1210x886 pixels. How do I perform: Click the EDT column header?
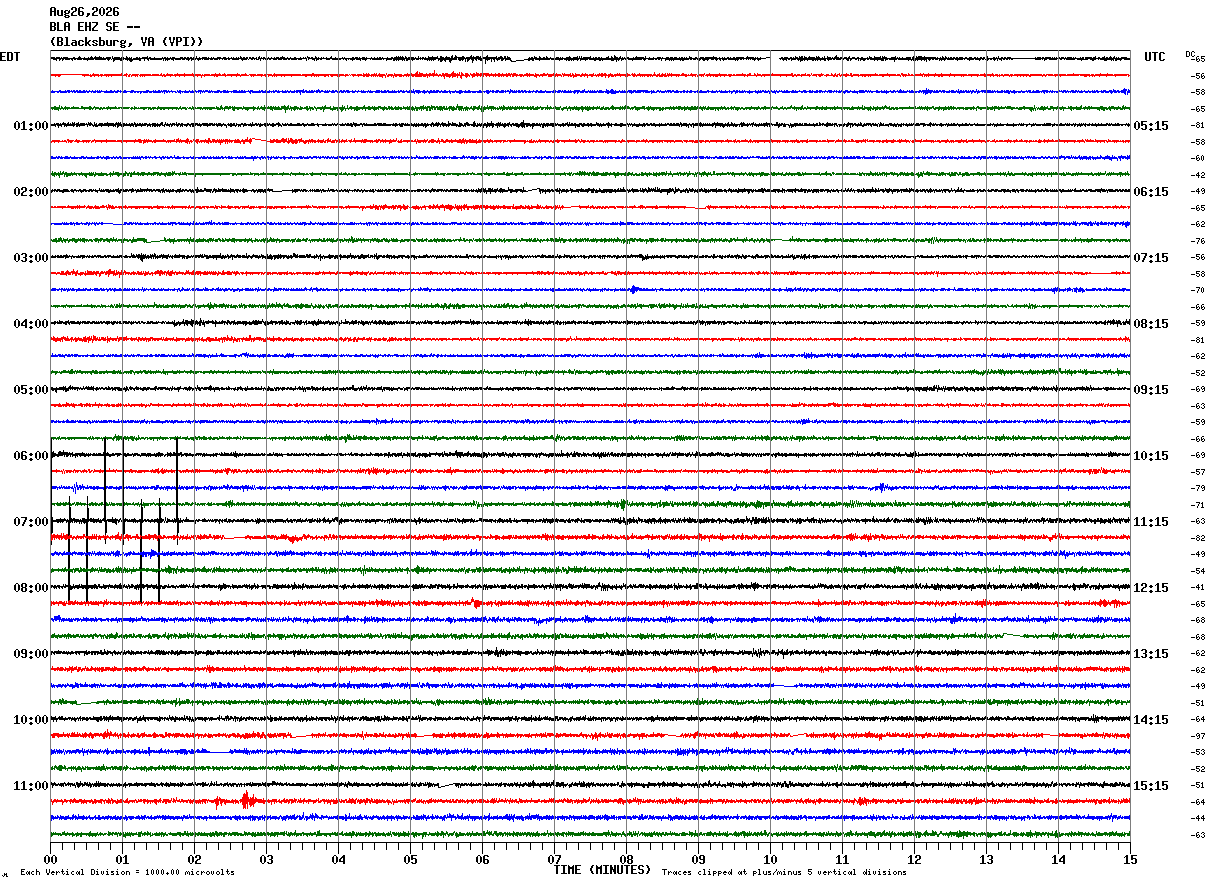pyautogui.click(x=10, y=57)
